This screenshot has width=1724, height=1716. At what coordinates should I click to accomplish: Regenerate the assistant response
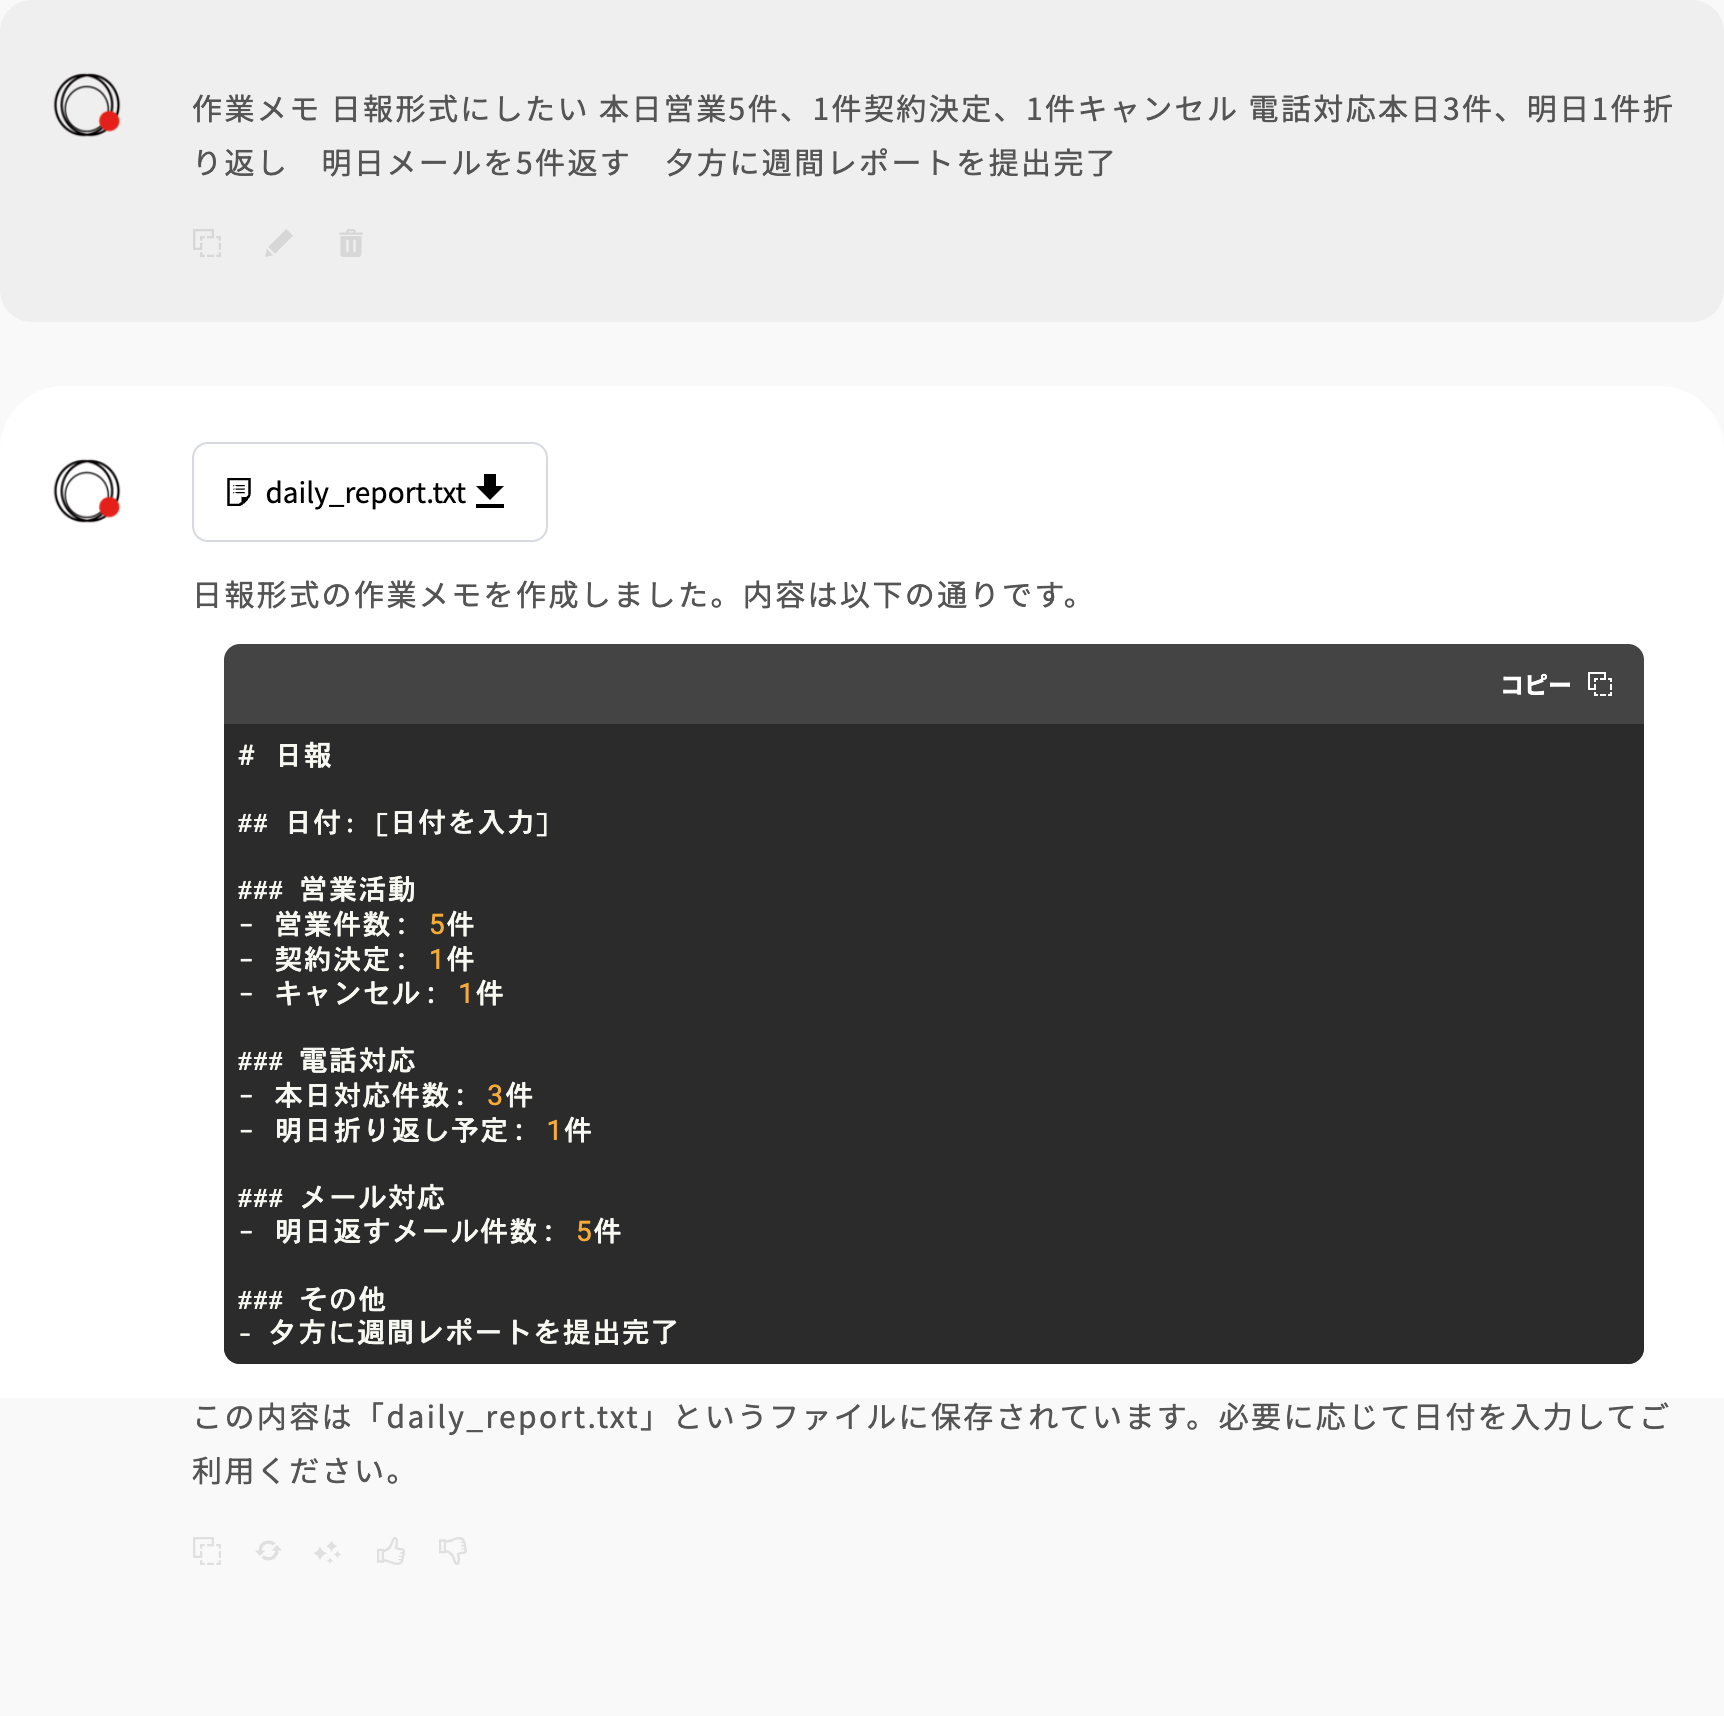click(x=269, y=1551)
